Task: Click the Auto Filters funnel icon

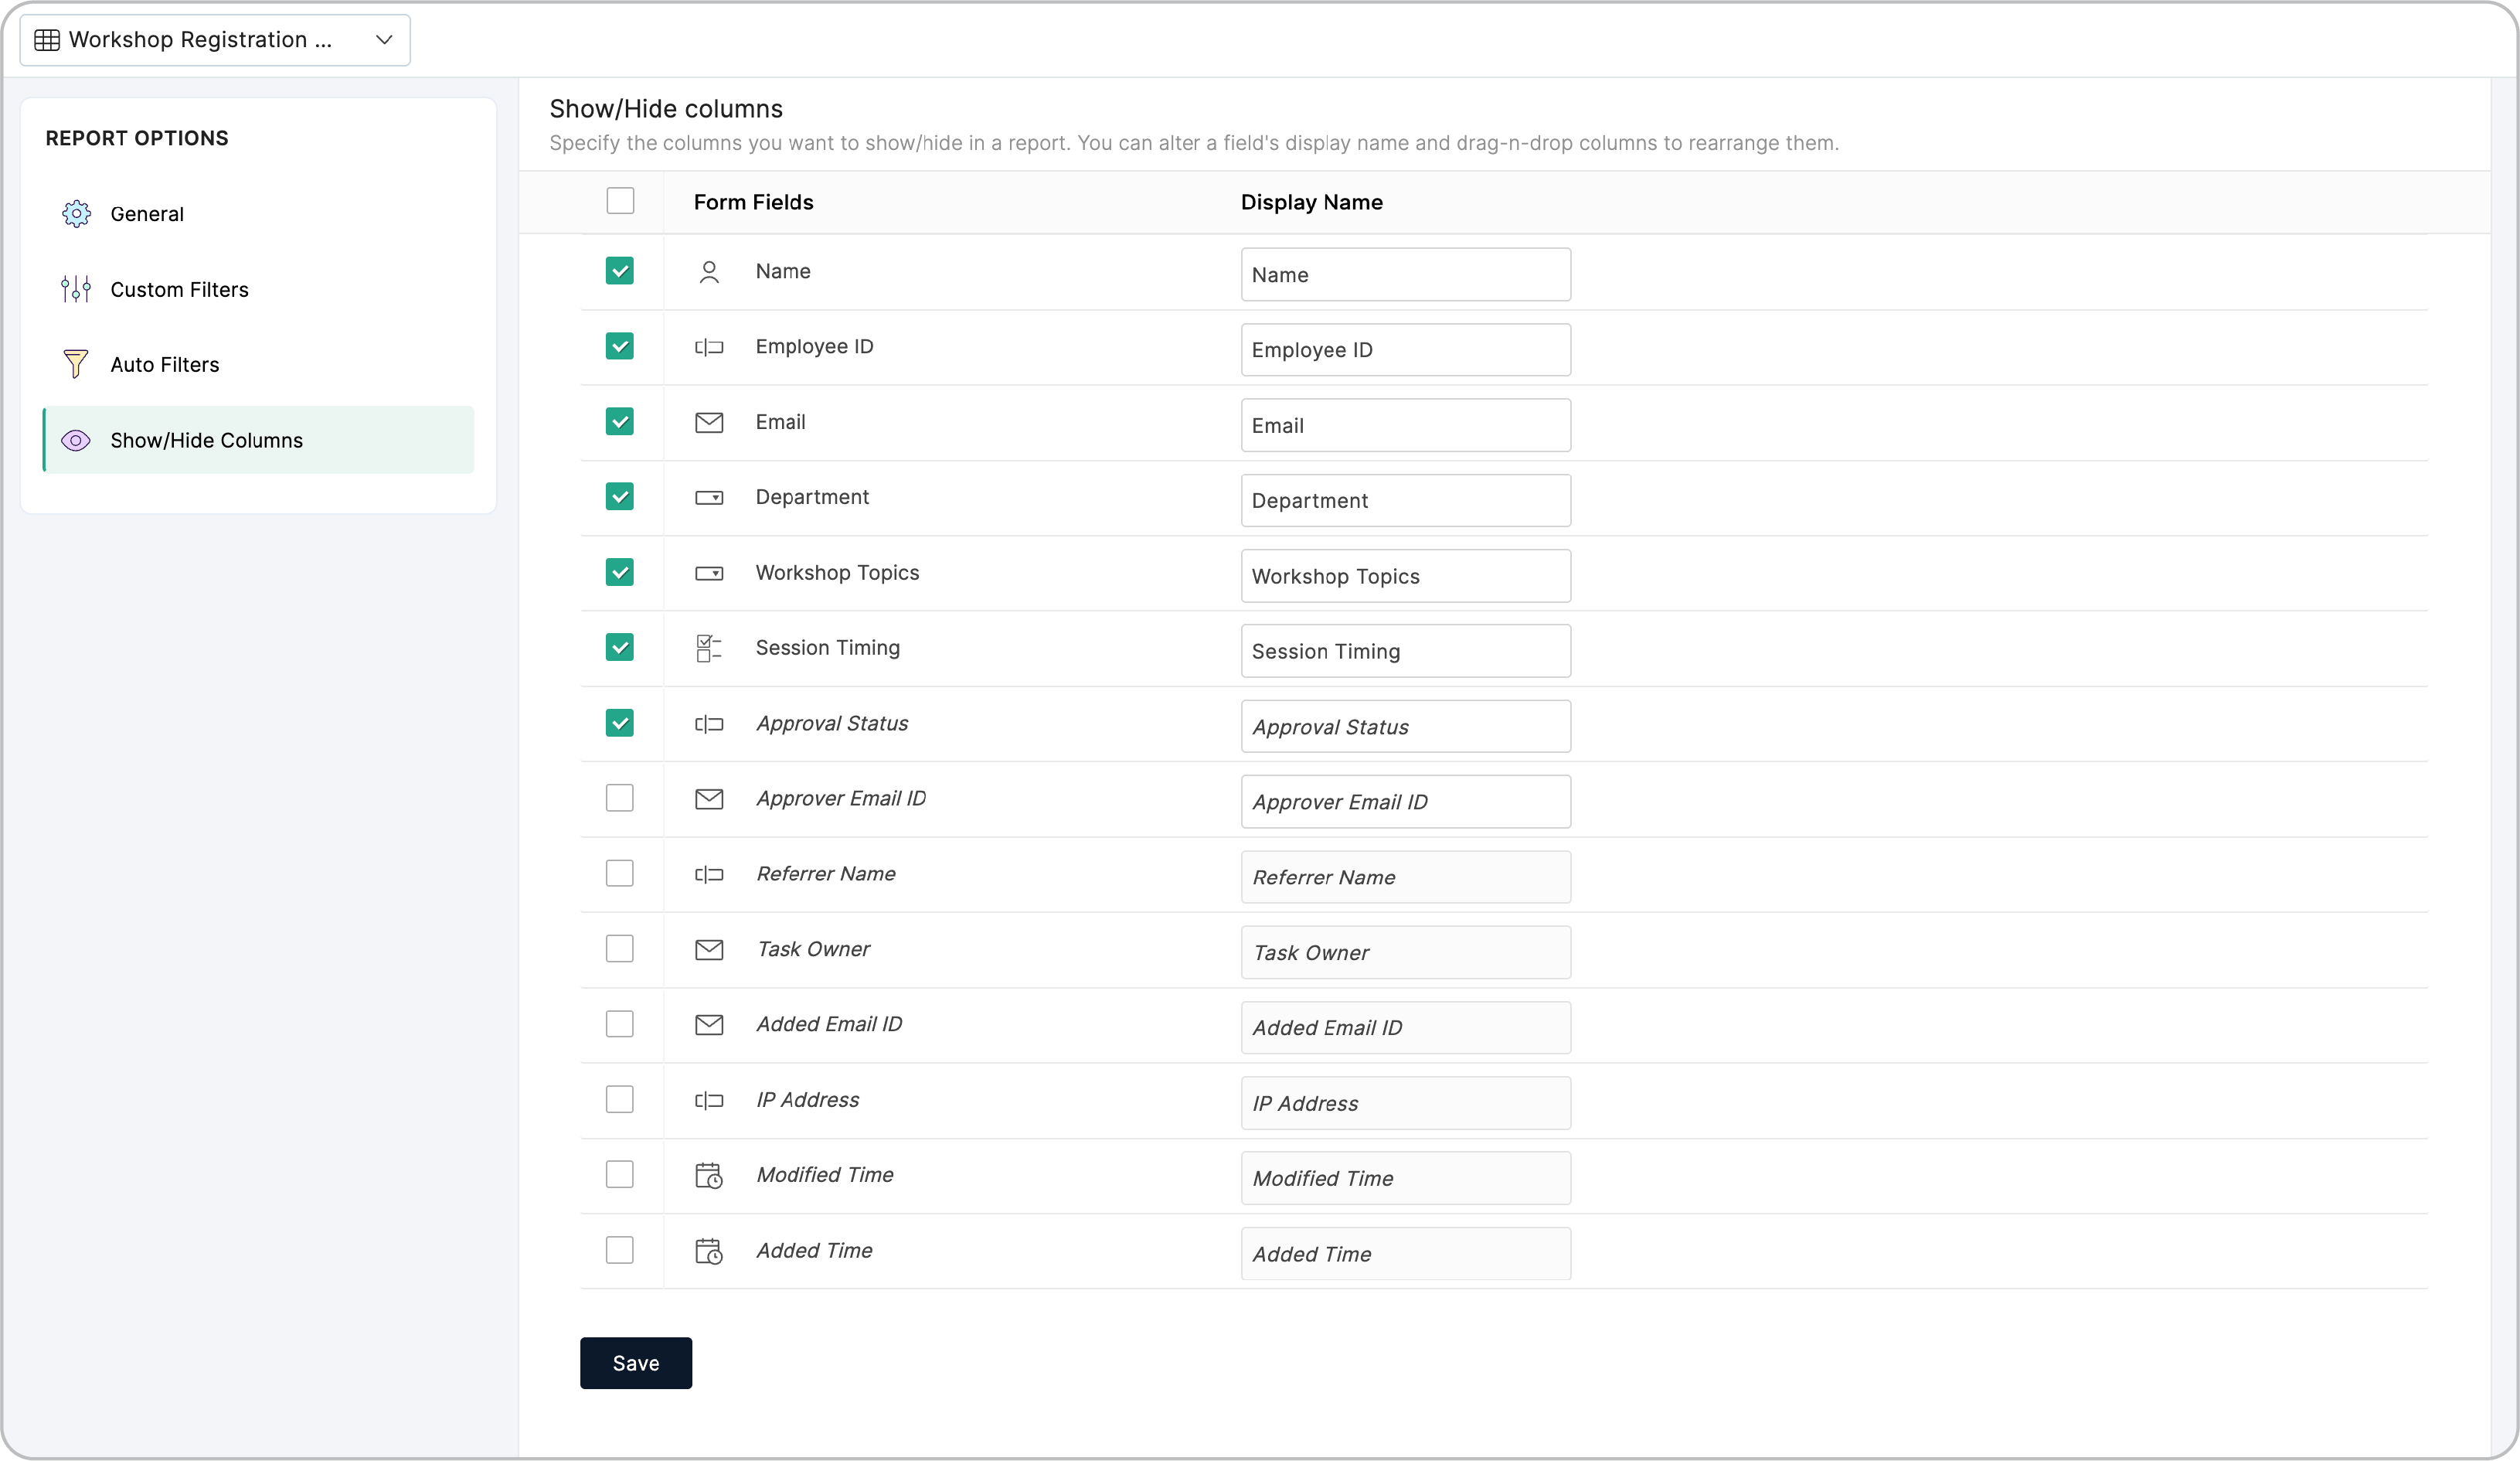Action: click(x=76, y=364)
